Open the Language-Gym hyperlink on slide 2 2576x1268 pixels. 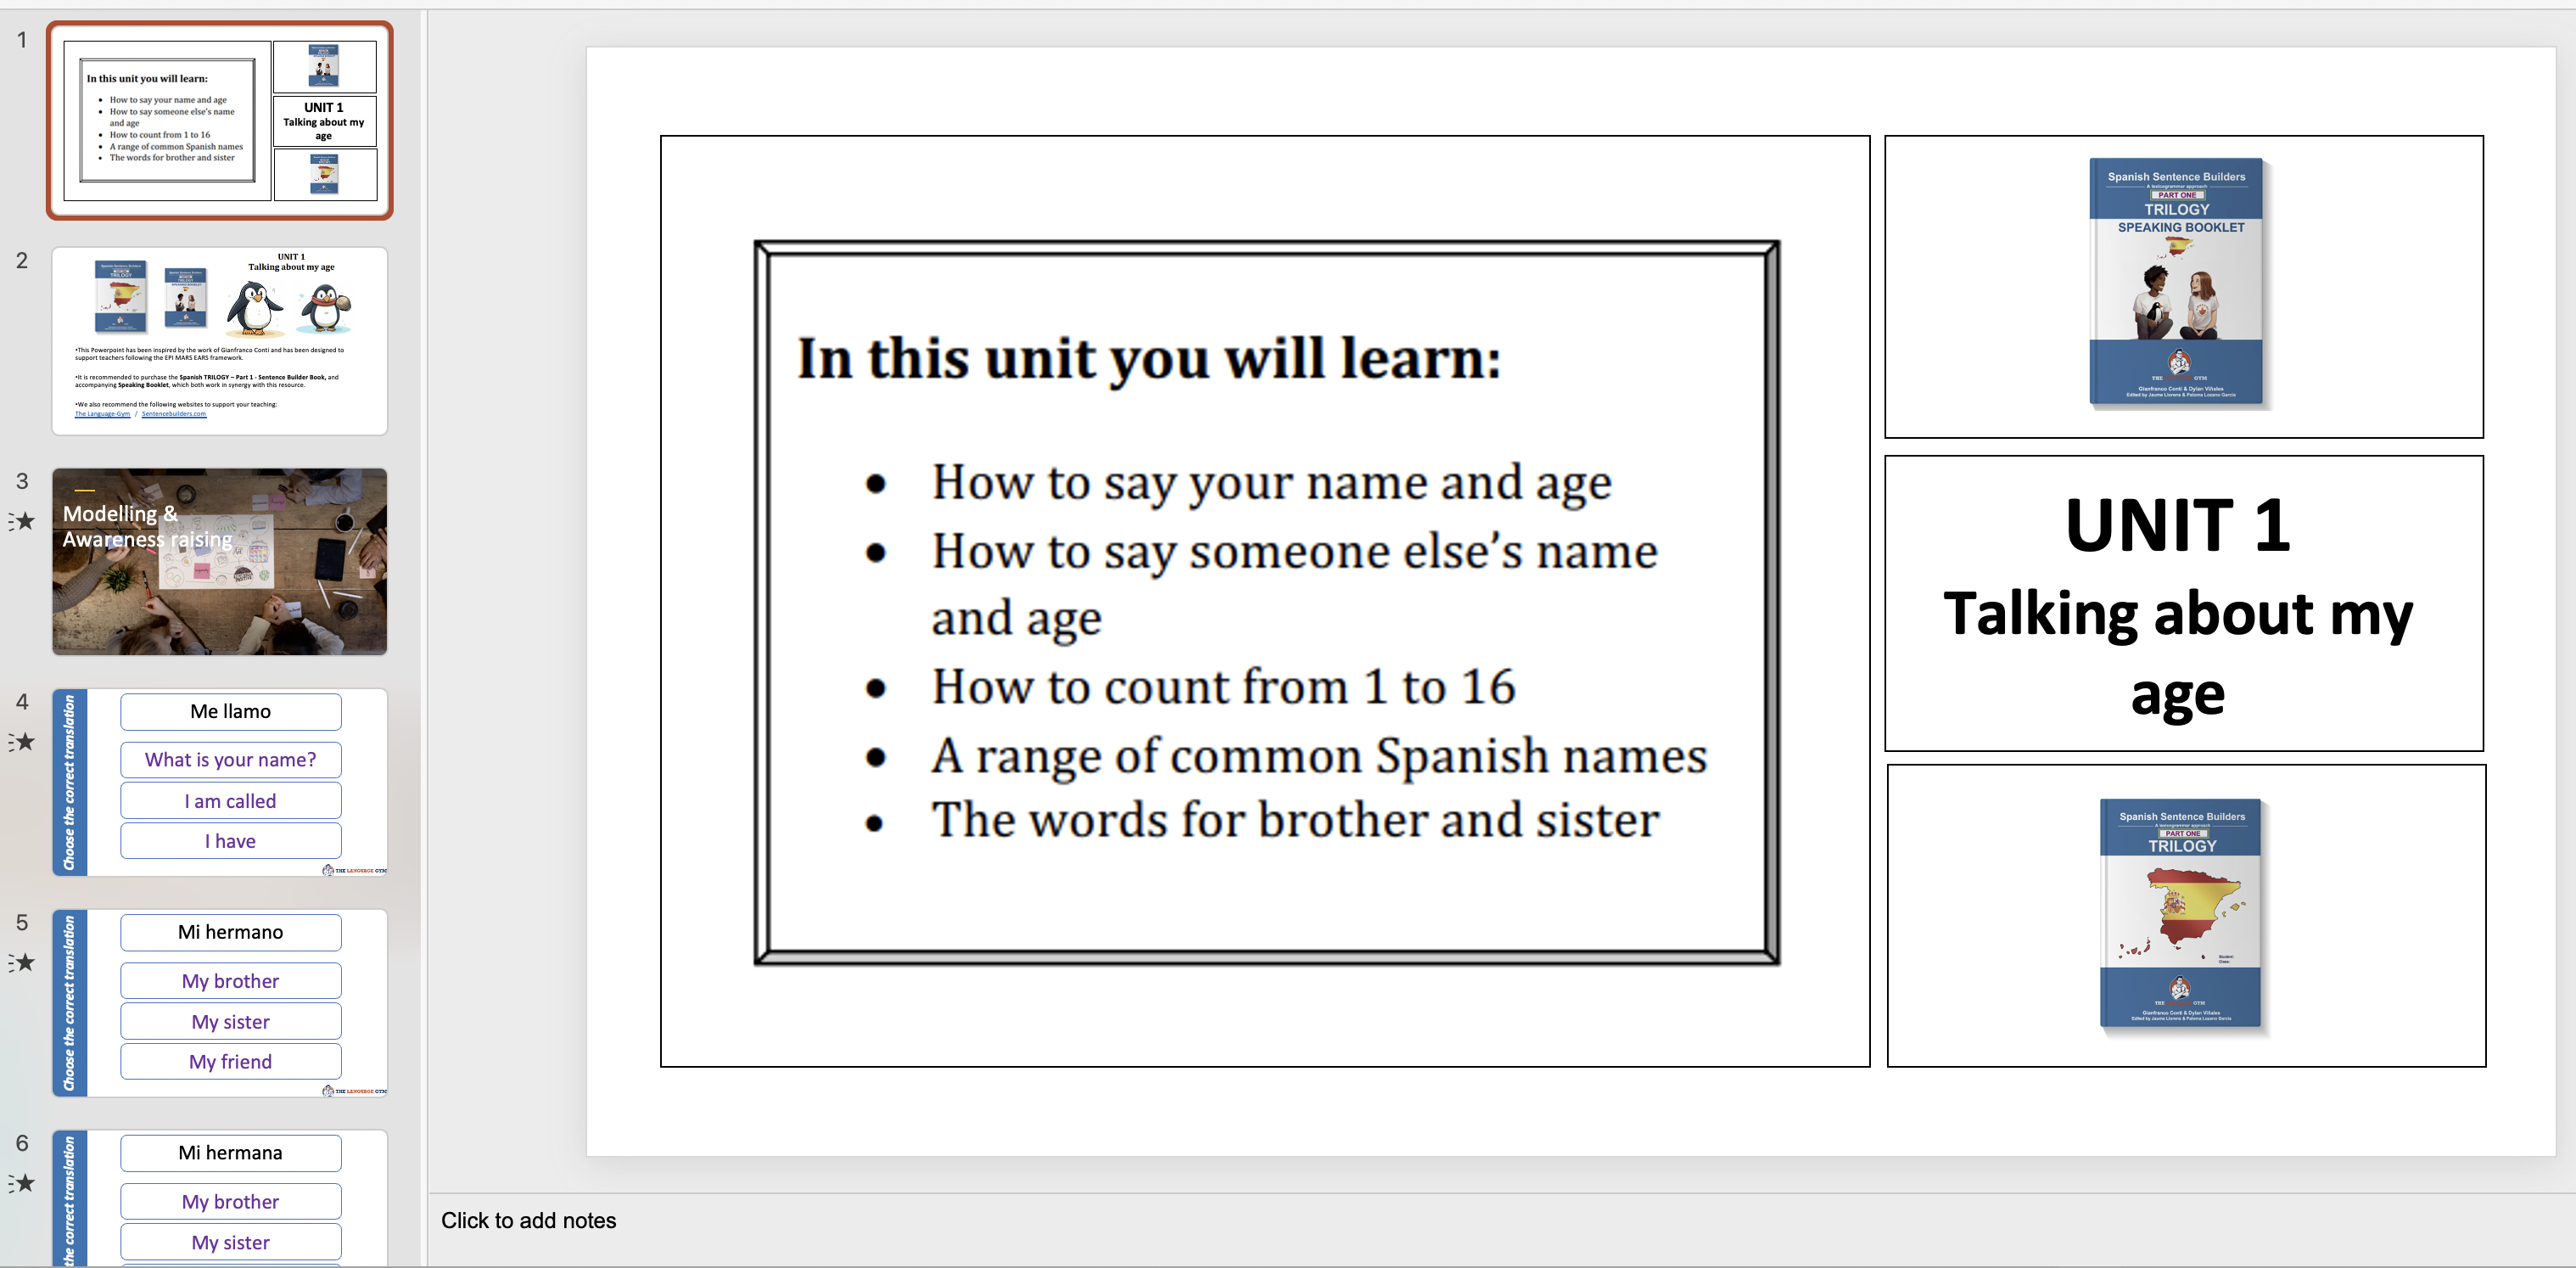(101, 413)
